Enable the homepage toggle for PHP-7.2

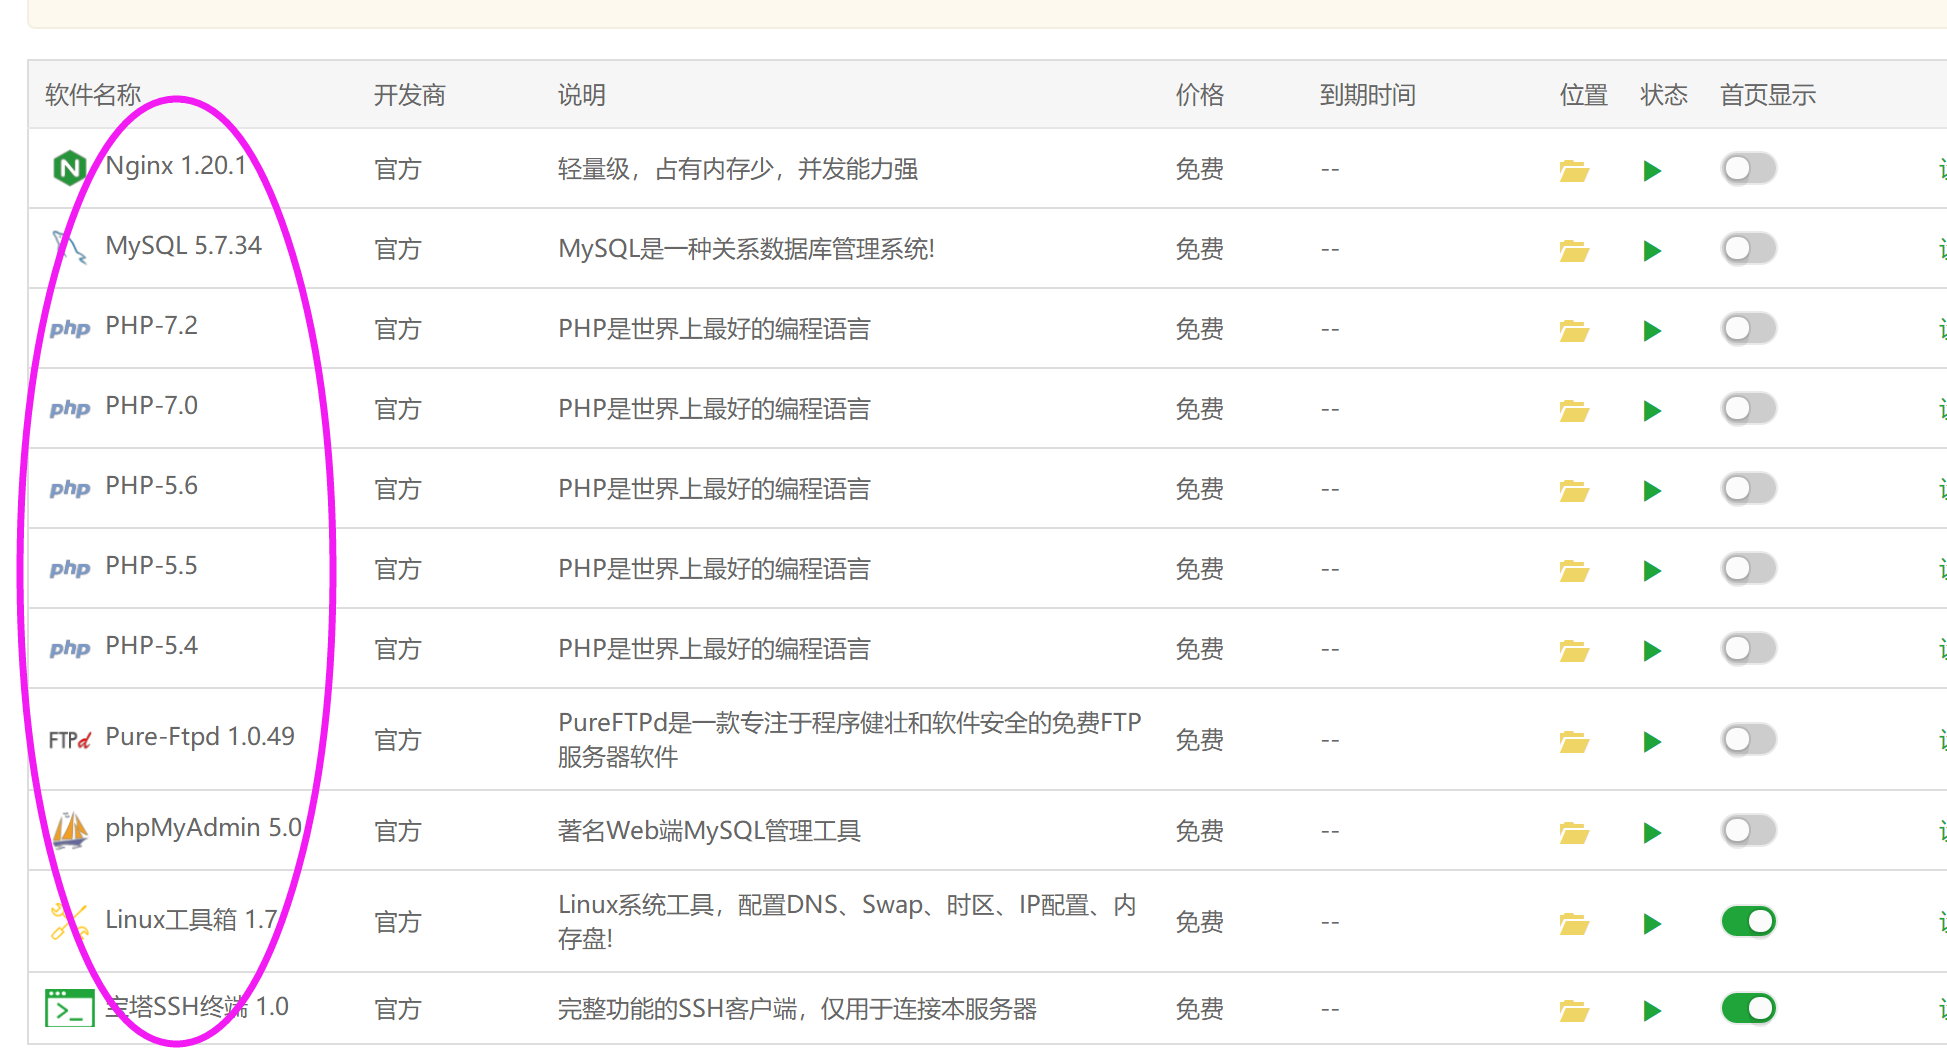(1747, 328)
